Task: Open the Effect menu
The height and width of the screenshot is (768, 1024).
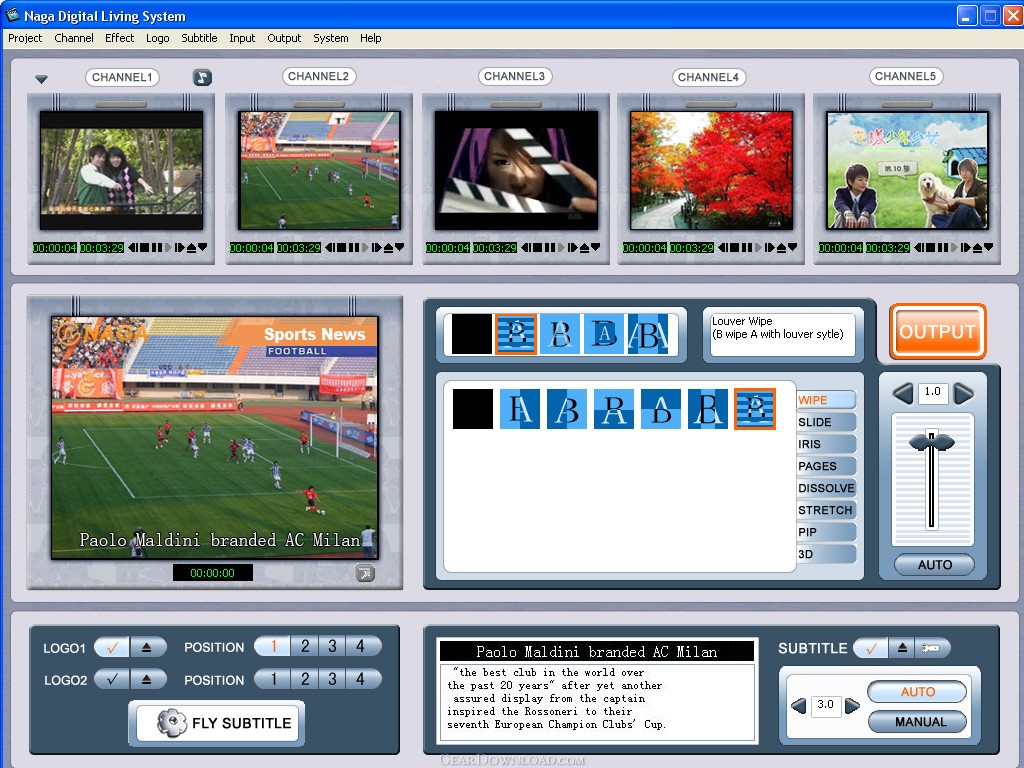Action: point(120,38)
